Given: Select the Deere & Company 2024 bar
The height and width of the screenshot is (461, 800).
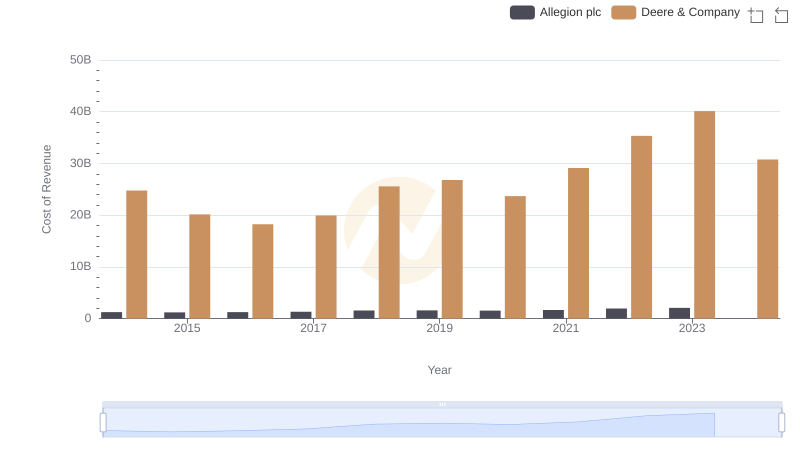Looking at the screenshot, I should 767,239.
